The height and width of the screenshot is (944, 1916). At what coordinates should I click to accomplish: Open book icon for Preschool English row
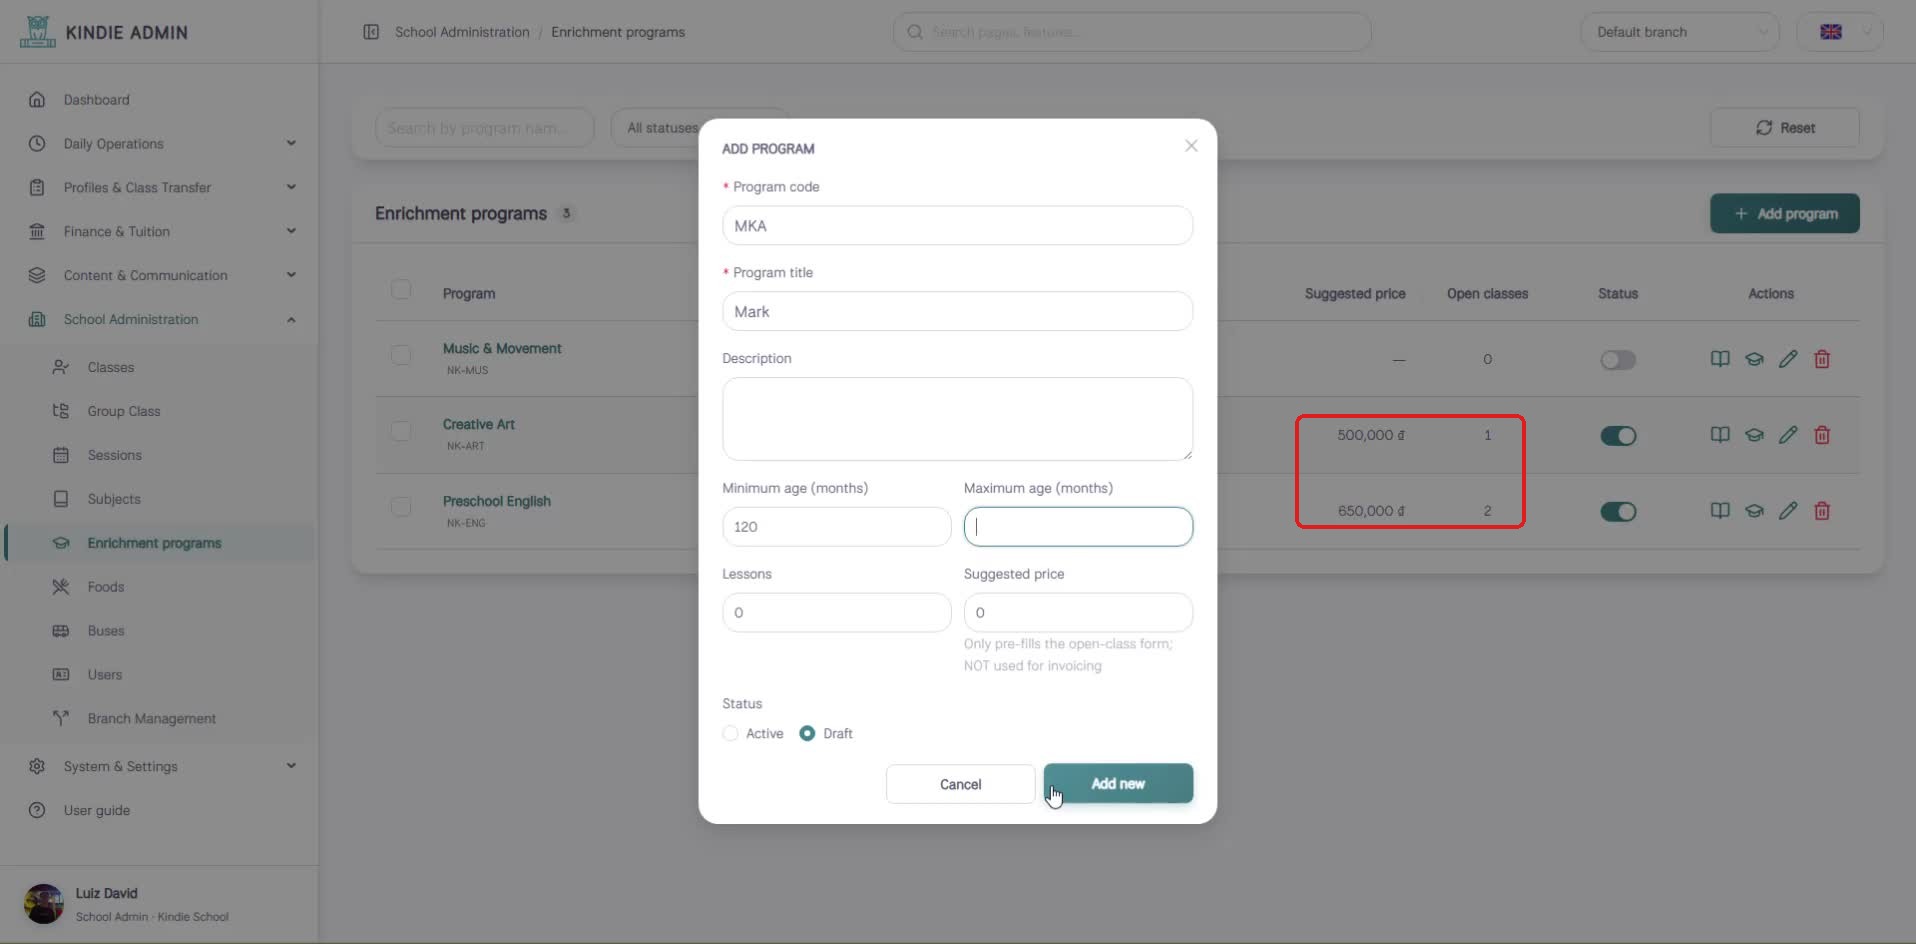(x=1720, y=511)
